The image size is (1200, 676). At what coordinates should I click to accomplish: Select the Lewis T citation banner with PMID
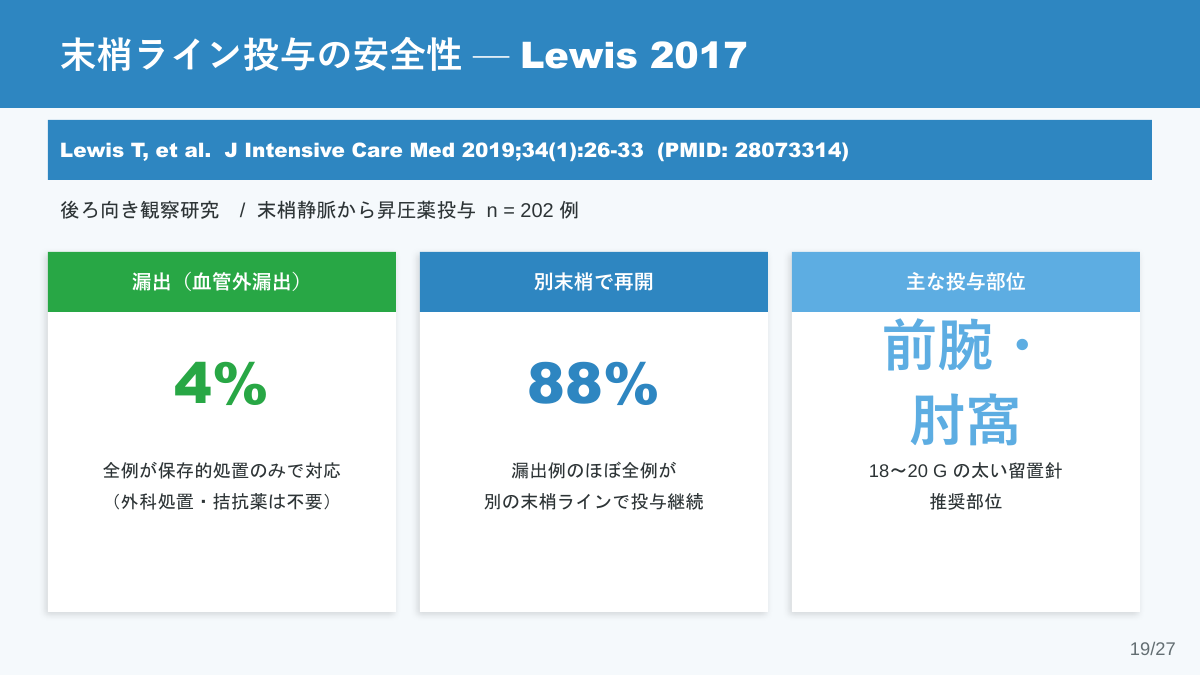tap(600, 150)
